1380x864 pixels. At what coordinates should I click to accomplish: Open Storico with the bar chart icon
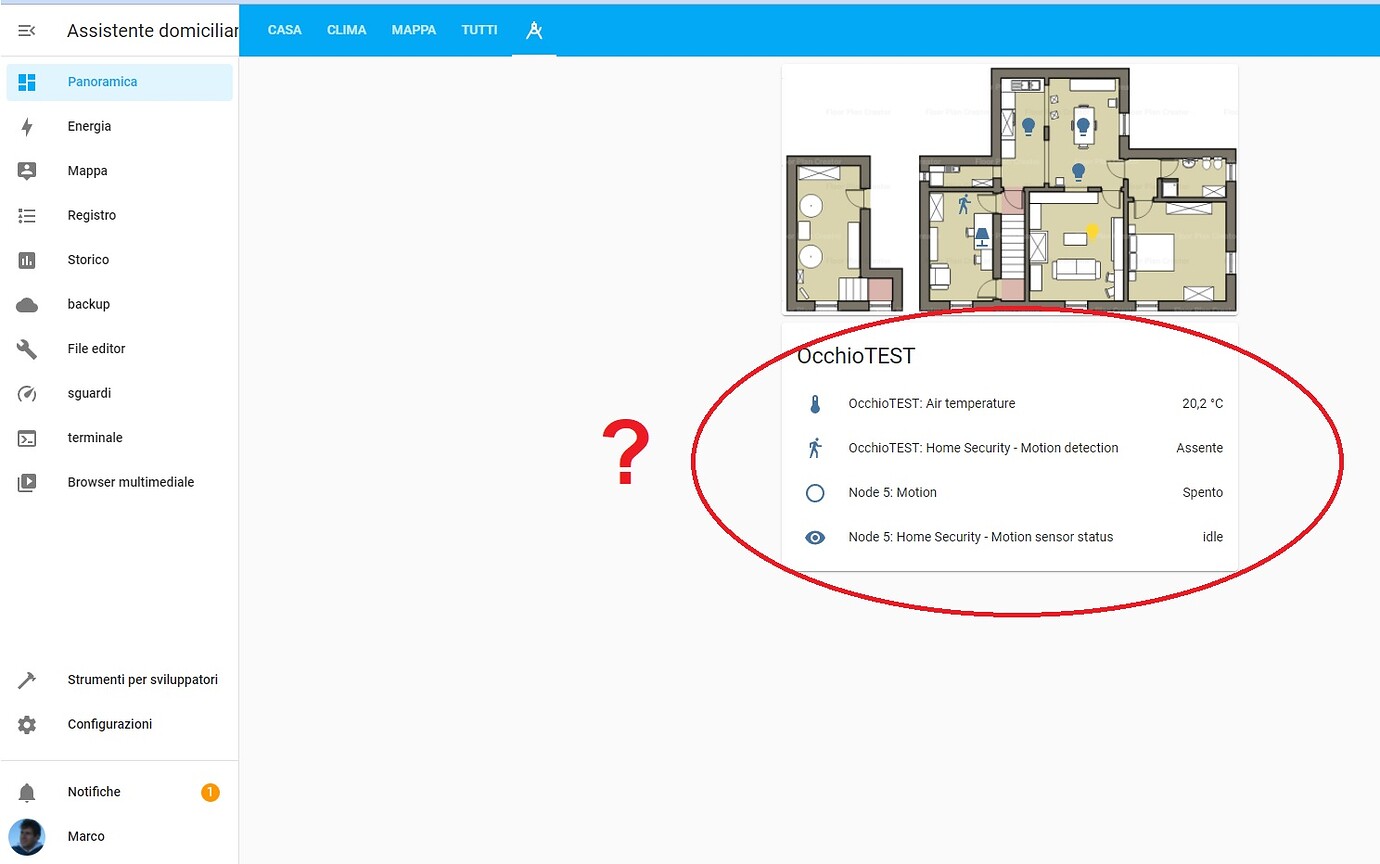(x=27, y=259)
